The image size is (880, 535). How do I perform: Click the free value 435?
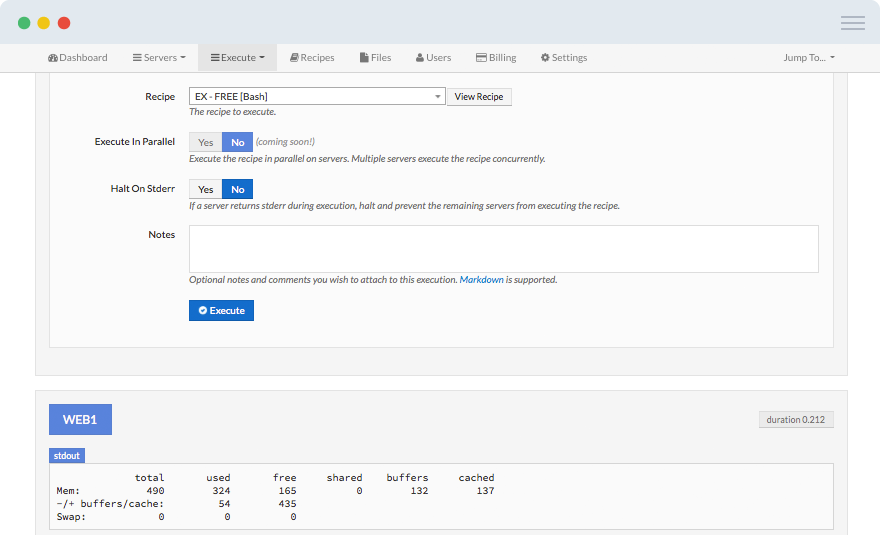point(287,504)
